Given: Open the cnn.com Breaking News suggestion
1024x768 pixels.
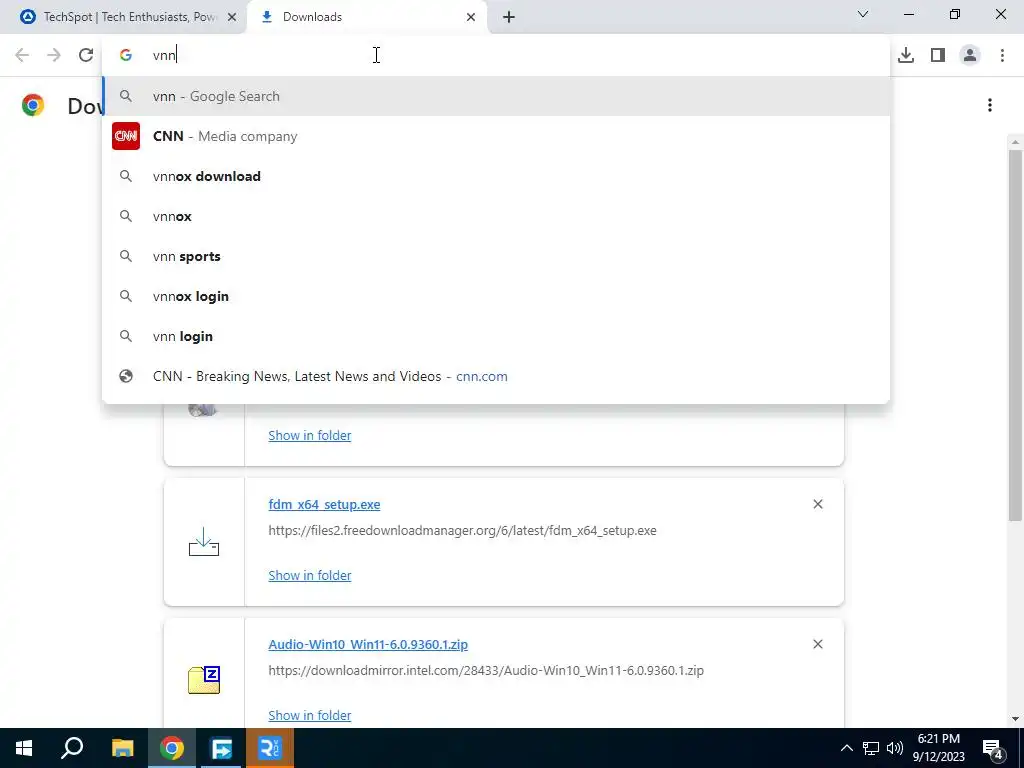Looking at the screenshot, I should coord(496,376).
